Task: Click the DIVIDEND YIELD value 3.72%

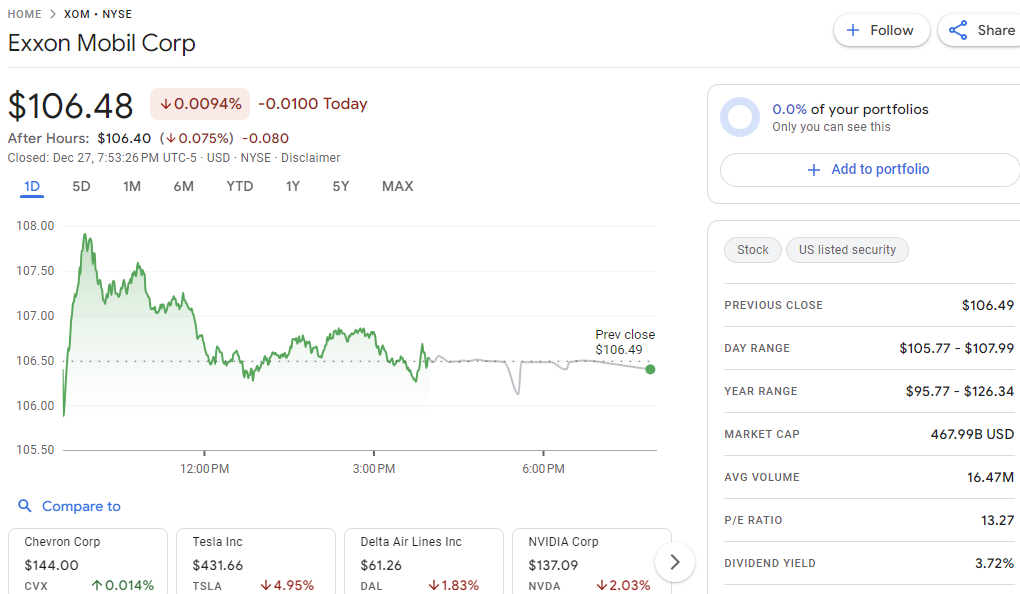Action: click(994, 563)
